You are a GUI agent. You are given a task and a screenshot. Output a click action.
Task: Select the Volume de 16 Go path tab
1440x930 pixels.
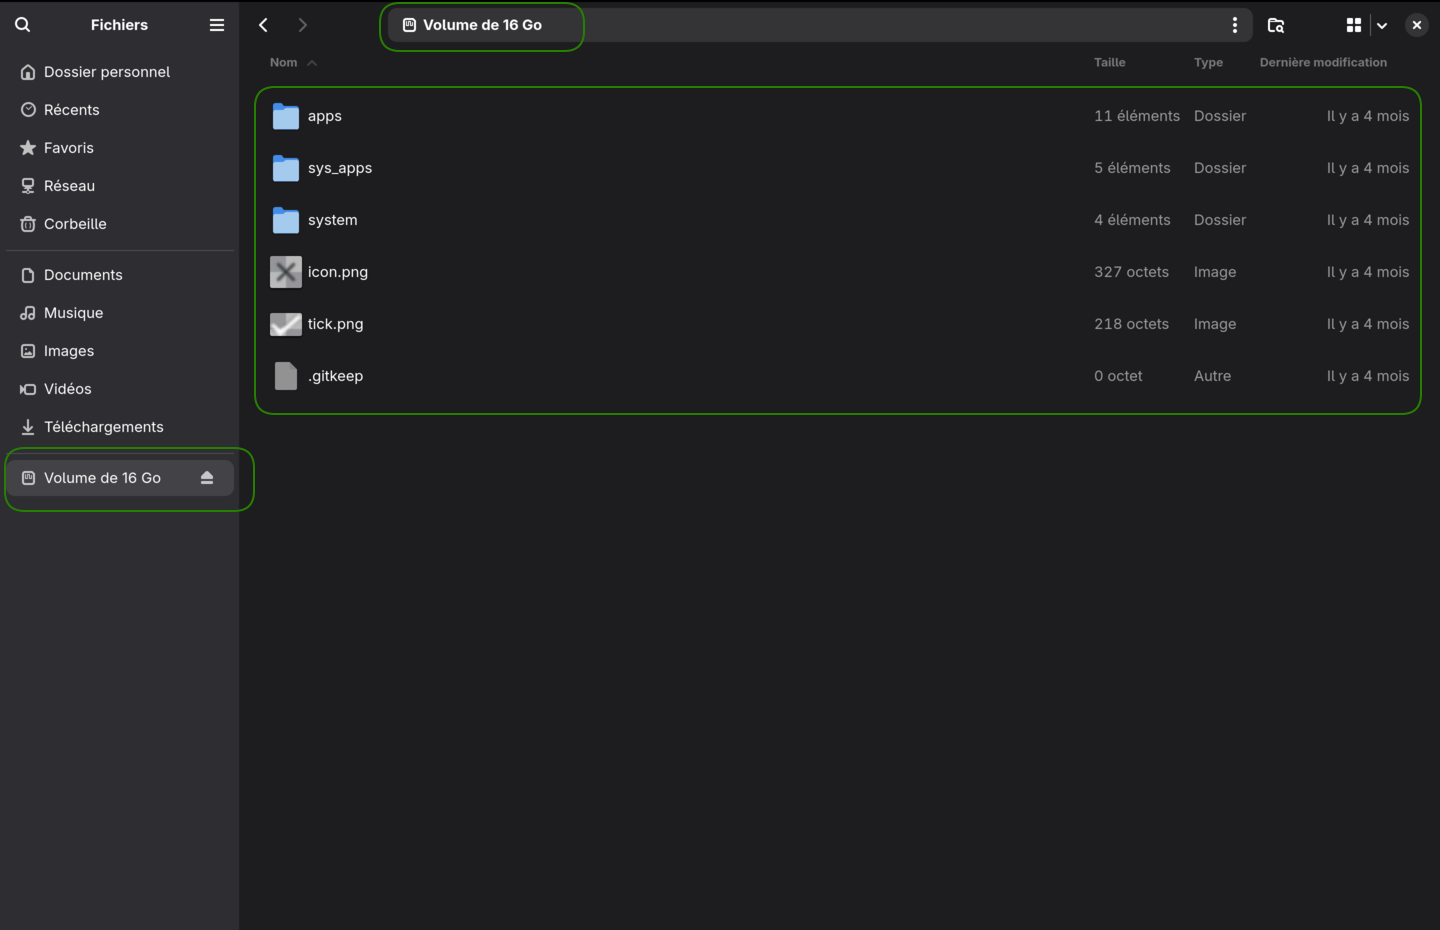tap(481, 25)
